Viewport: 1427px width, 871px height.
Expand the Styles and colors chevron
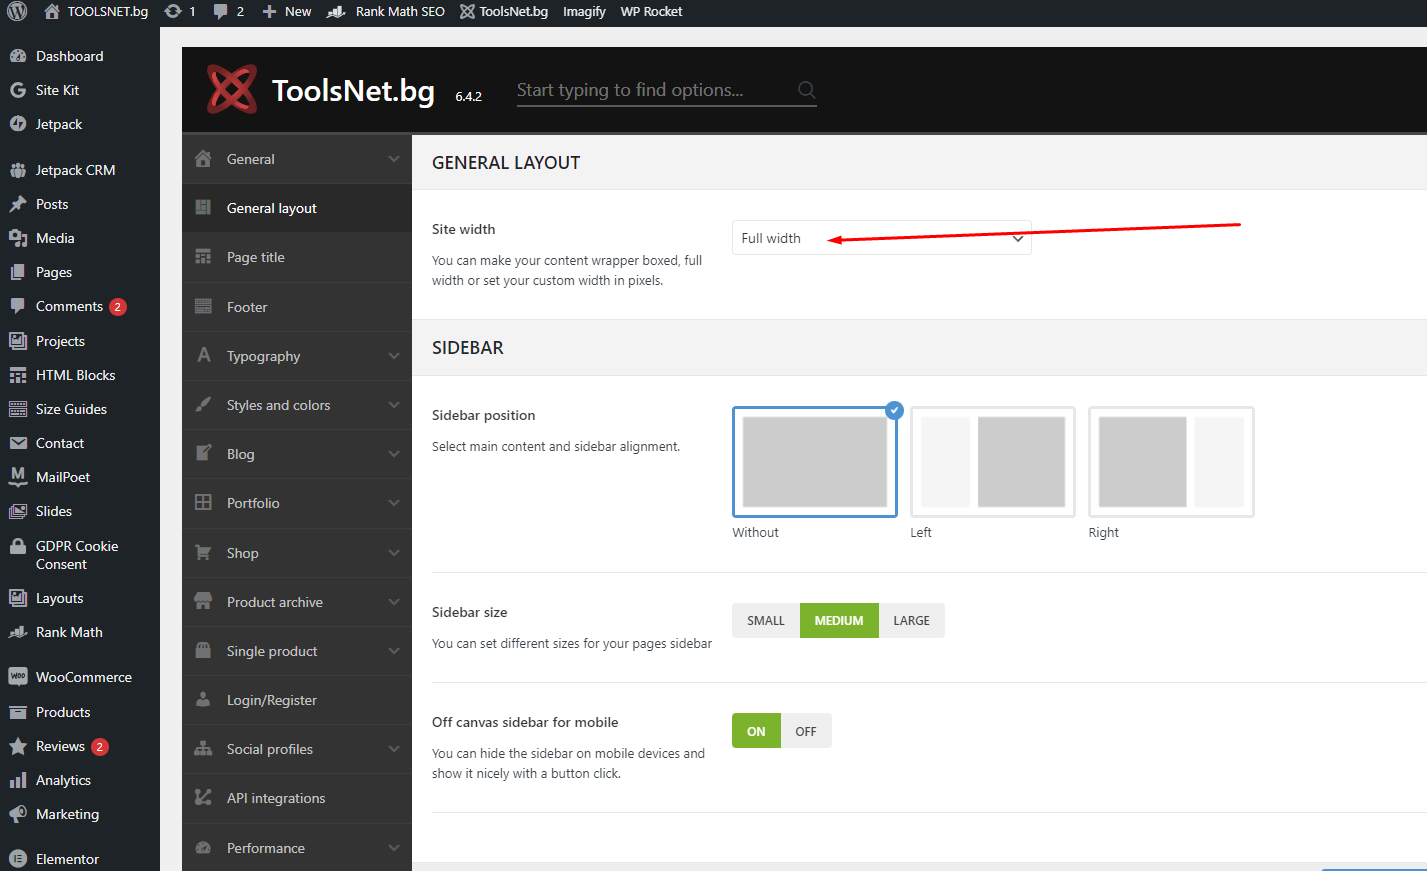[394, 405]
